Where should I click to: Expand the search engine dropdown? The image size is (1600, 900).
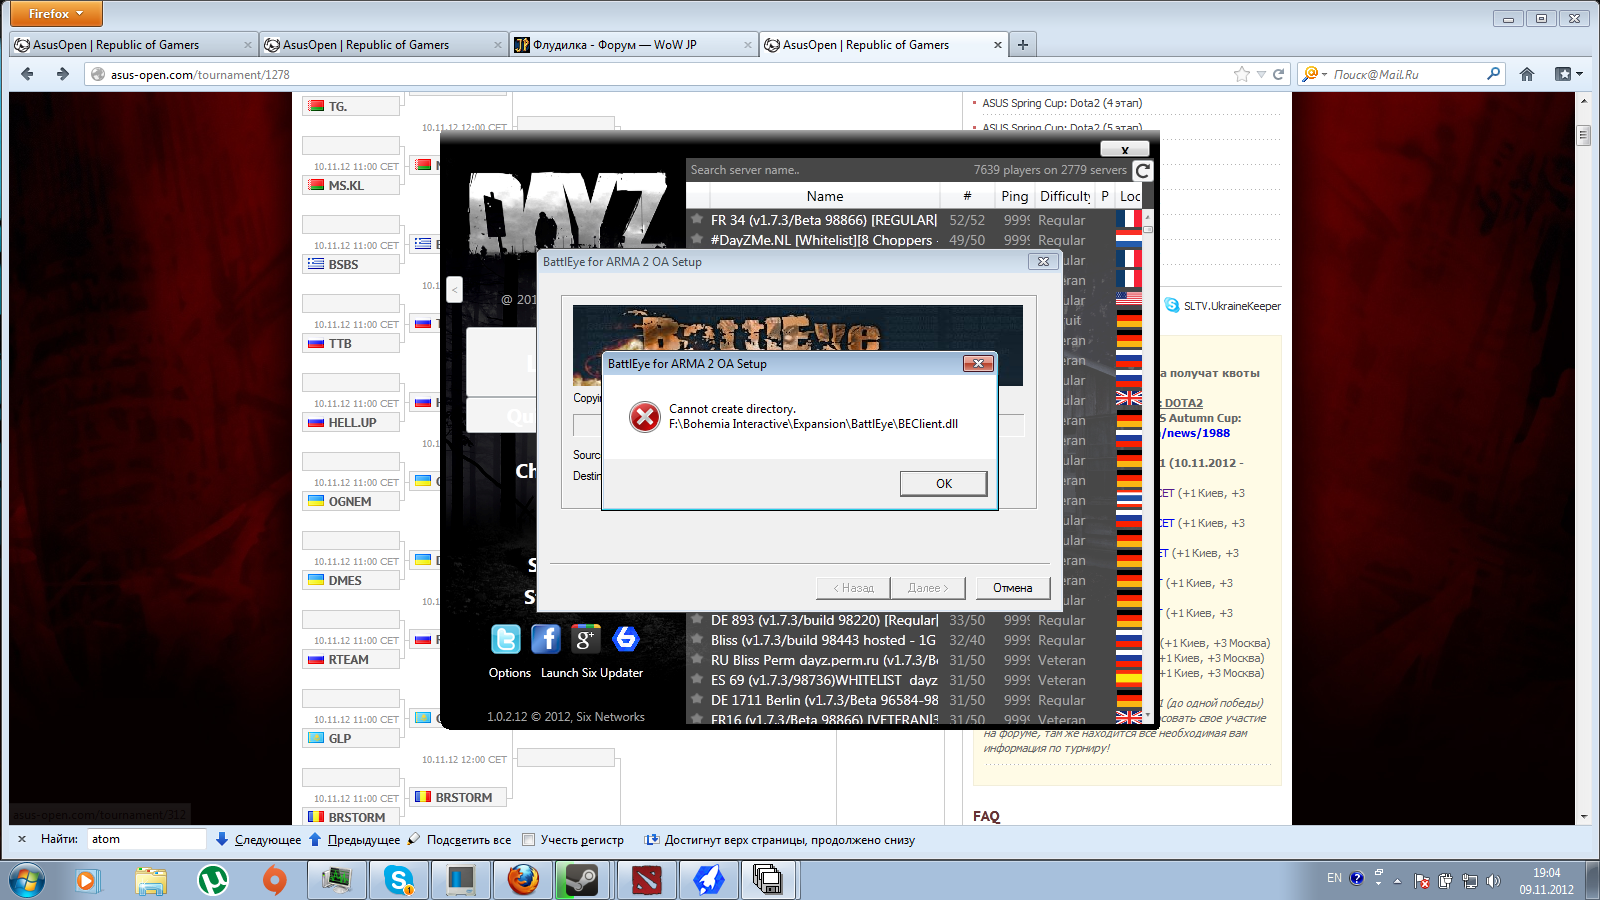click(1314, 74)
